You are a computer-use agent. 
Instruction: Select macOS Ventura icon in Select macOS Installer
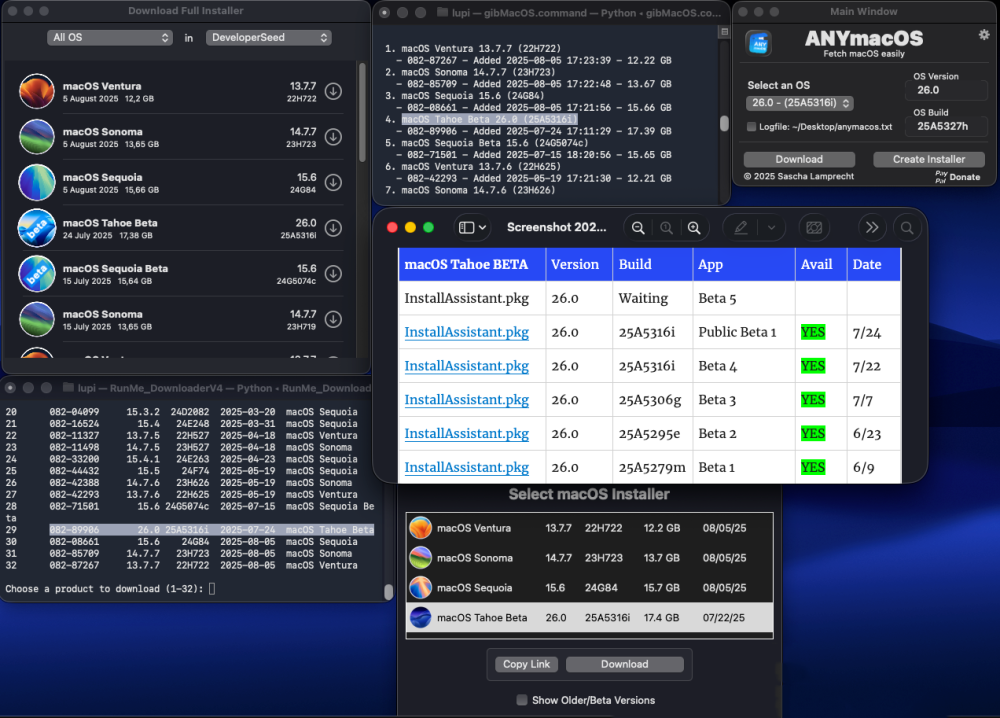[x=421, y=528]
